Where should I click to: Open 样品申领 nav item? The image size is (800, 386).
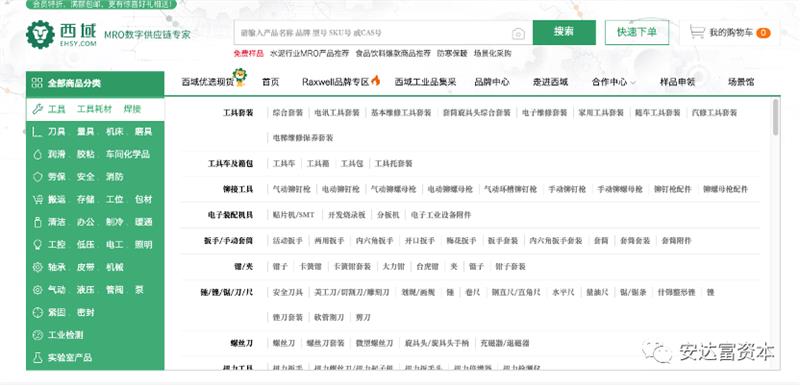677,82
